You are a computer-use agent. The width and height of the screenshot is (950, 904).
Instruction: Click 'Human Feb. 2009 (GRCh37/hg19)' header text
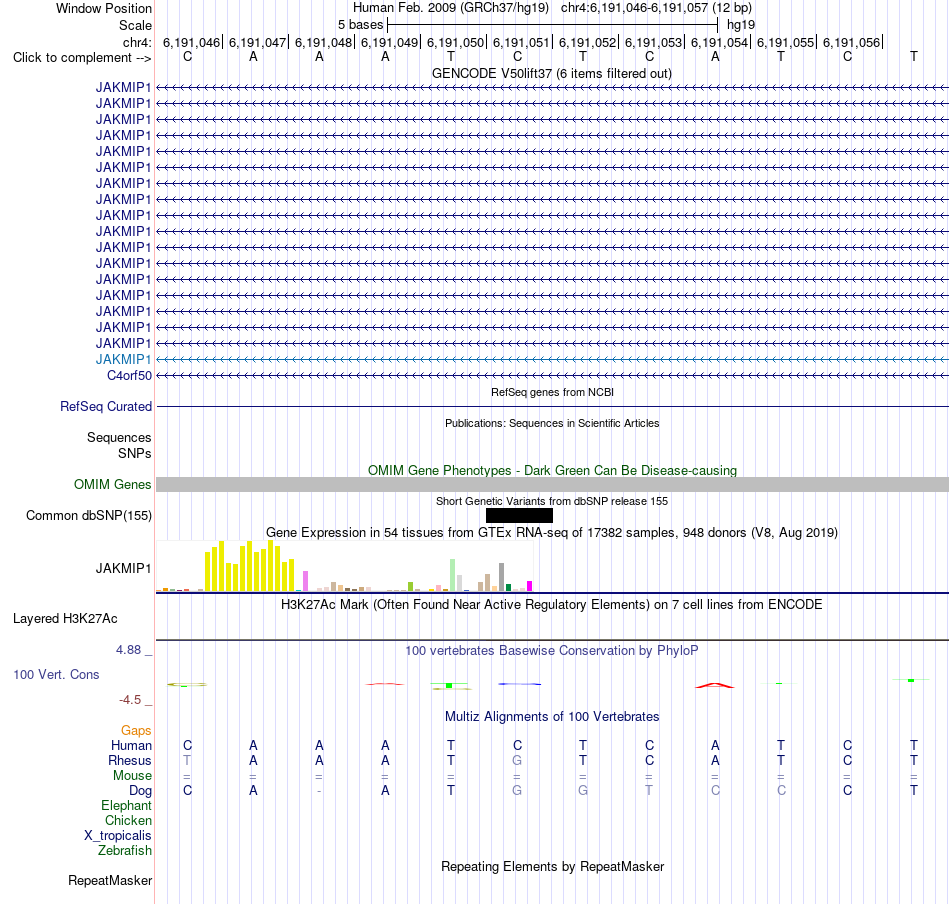click(x=451, y=8)
